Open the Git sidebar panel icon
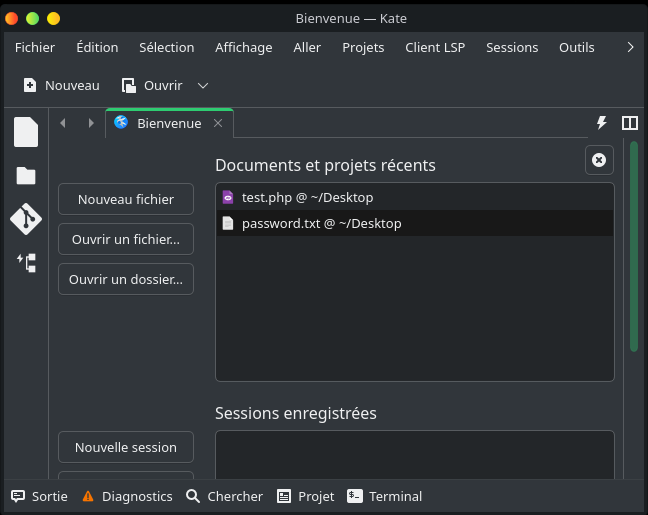This screenshot has width=648, height=515. pyautogui.click(x=26, y=219)
